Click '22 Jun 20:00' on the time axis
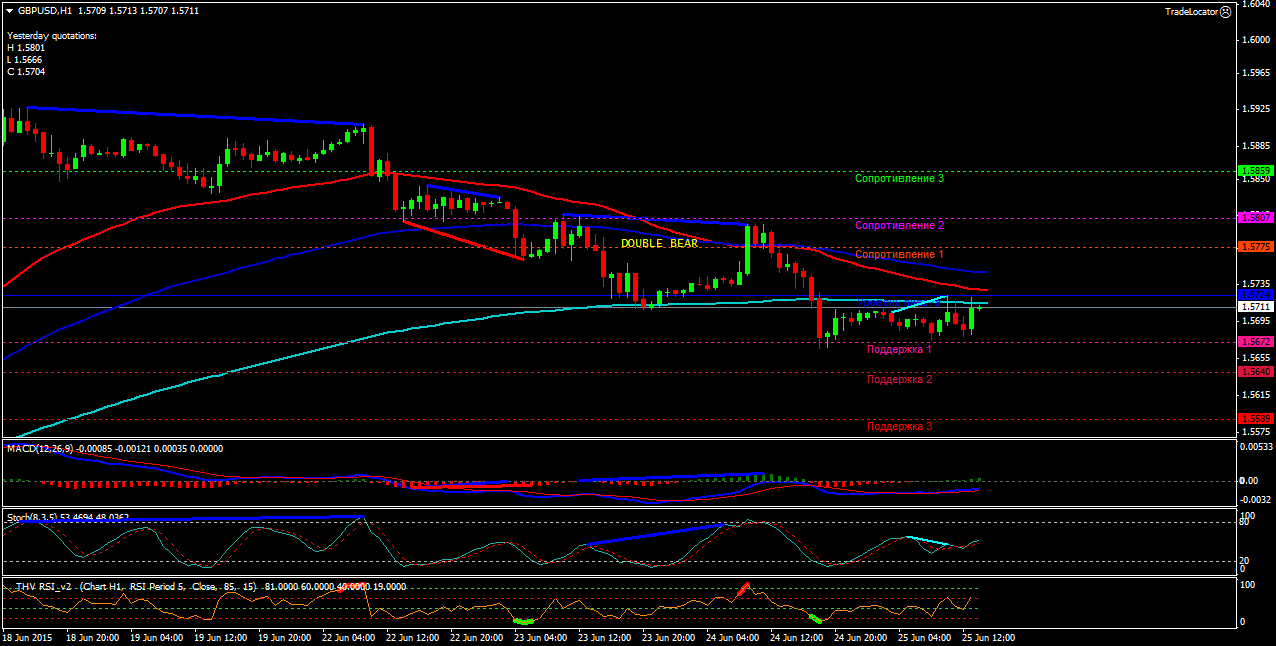 pyautogui.click(x=476, y=637)
